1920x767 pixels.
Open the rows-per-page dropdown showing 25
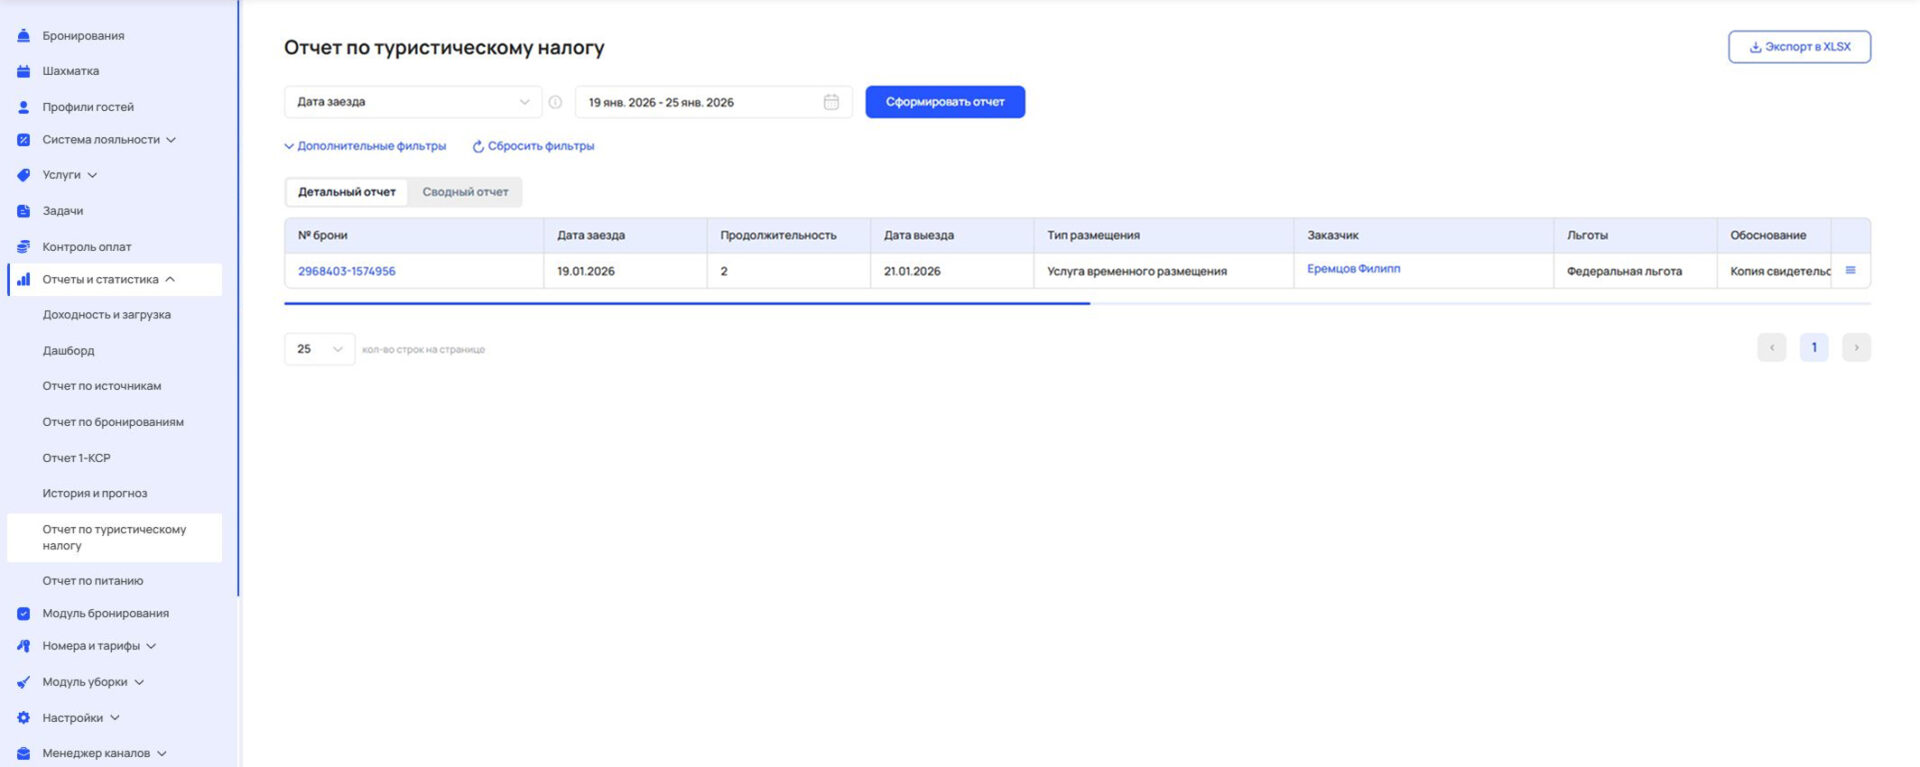(319, 349)
